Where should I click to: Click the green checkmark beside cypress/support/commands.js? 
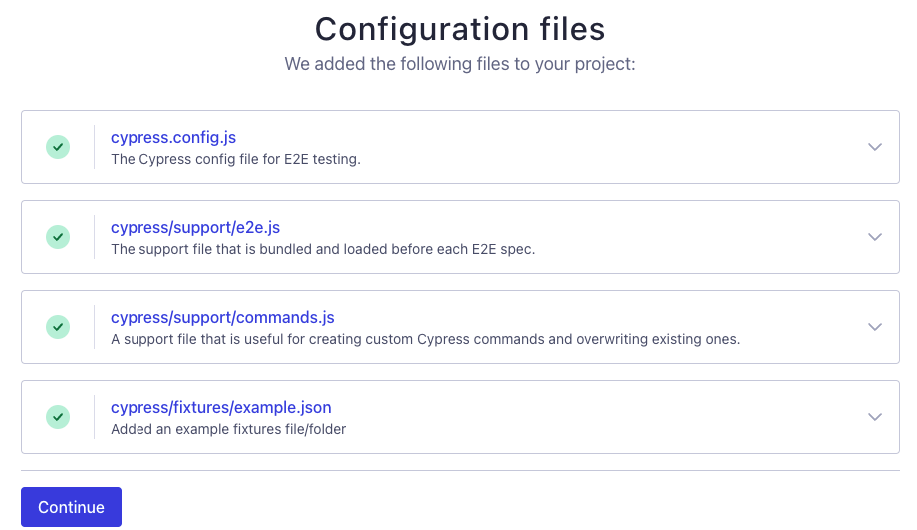tap(58, 327)
